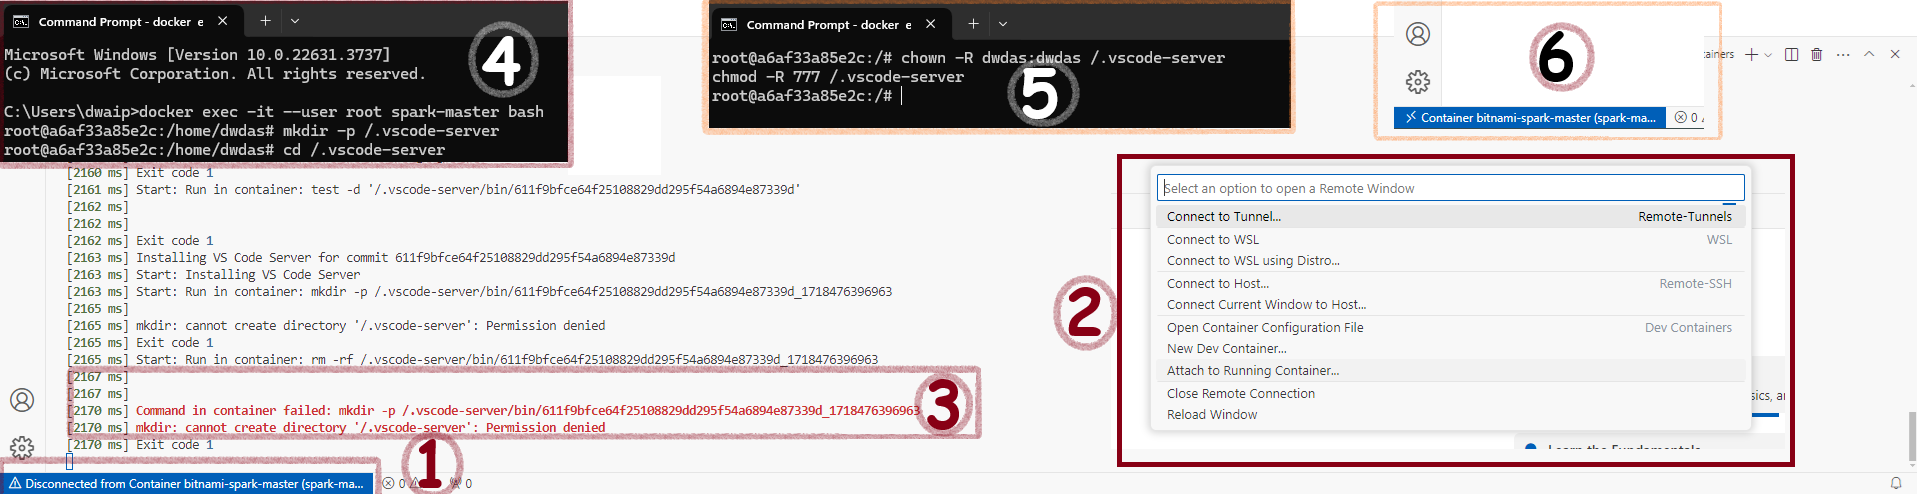This screenshot has height=494, width=1917.
Task: Click the log line 'Start: Run in container: rm -rf'
Action: pyautogui.click(x=472, y=359)
